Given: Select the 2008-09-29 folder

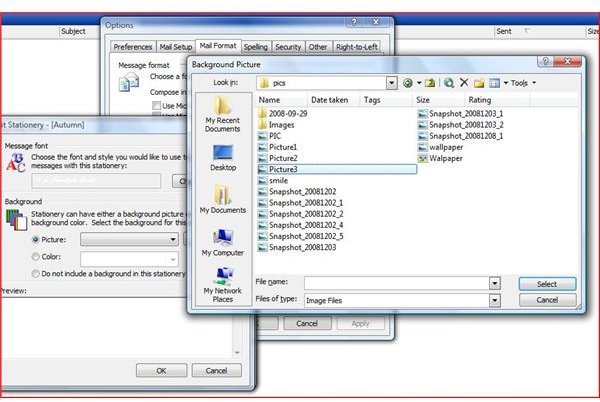Looking at the screenshot, I should (x=283, y=114).
